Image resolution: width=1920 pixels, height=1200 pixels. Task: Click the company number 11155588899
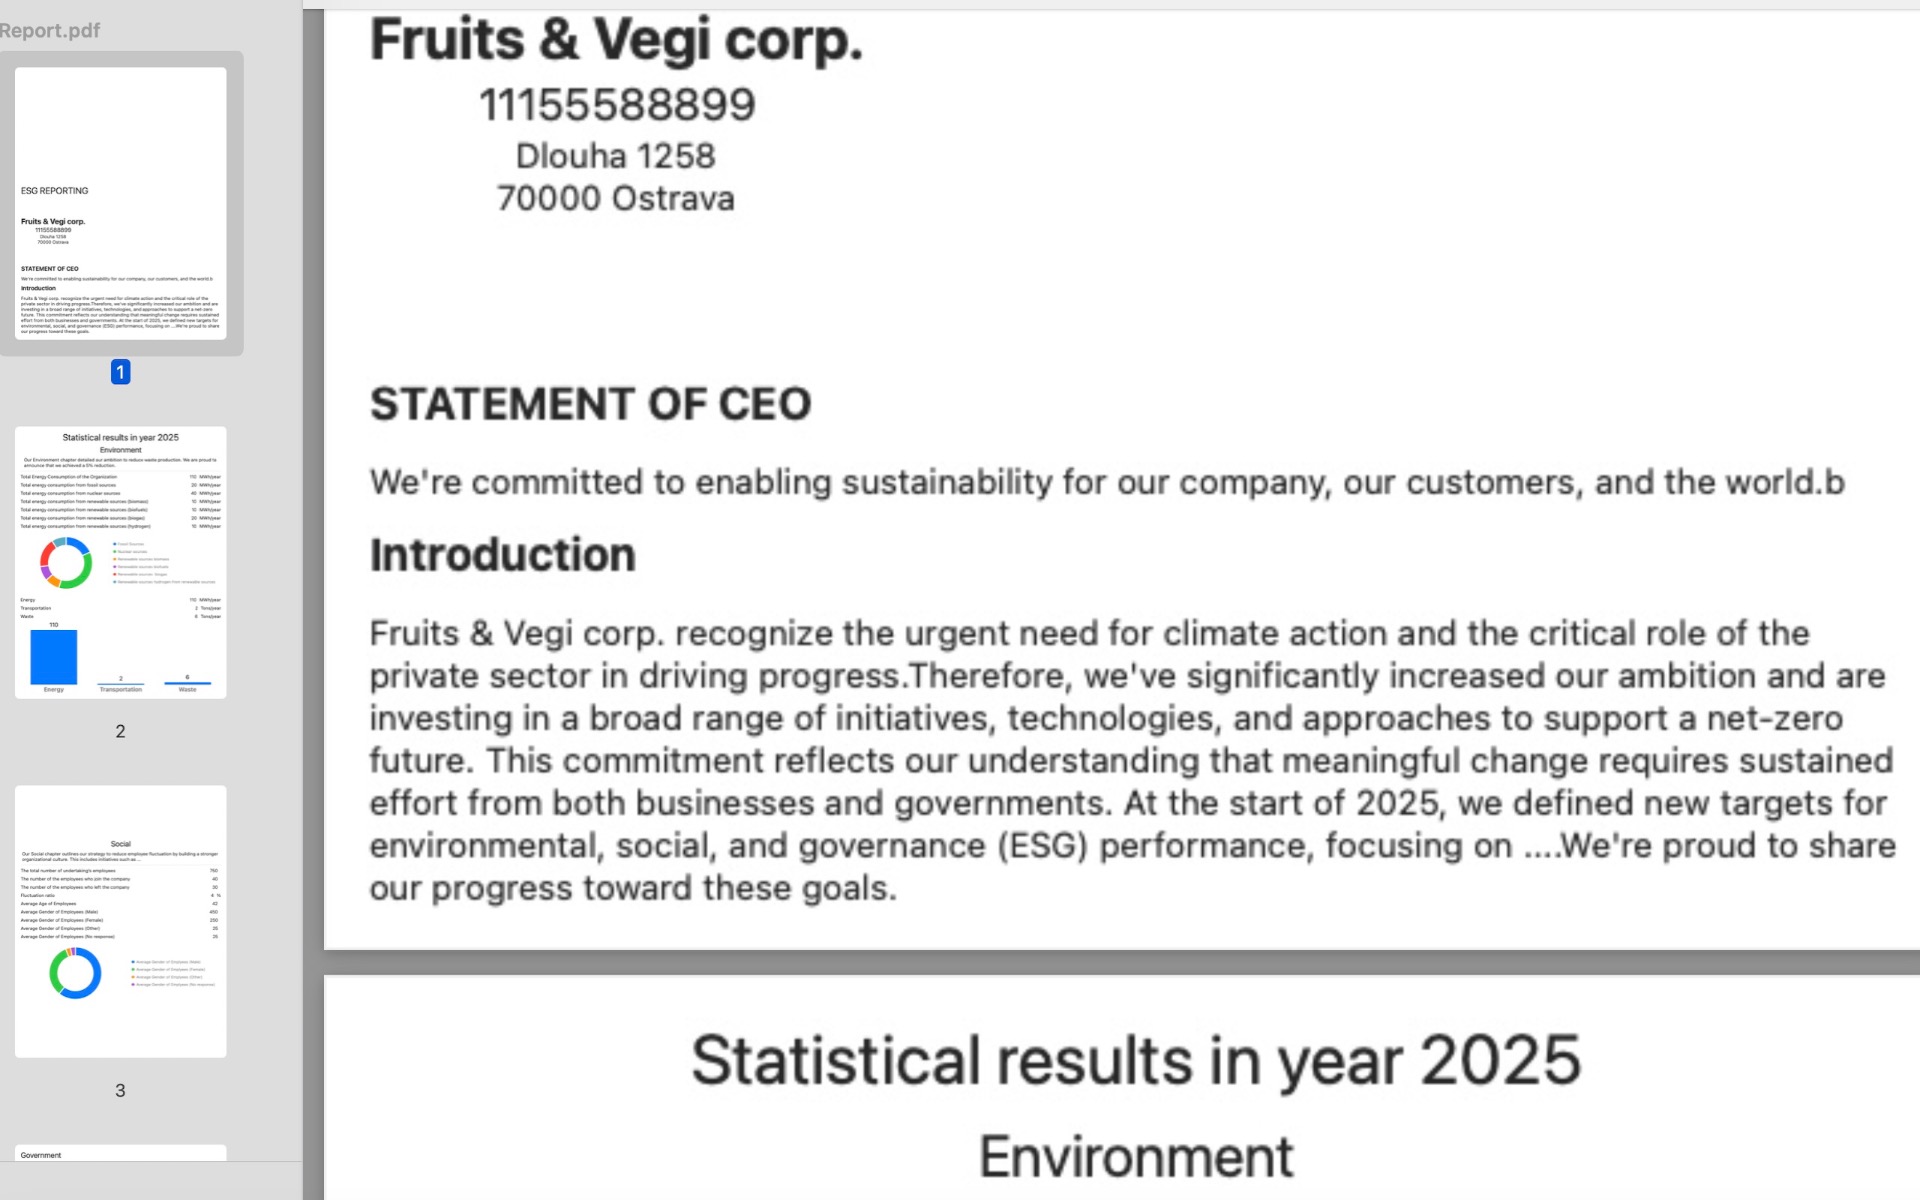coord(617,105)
